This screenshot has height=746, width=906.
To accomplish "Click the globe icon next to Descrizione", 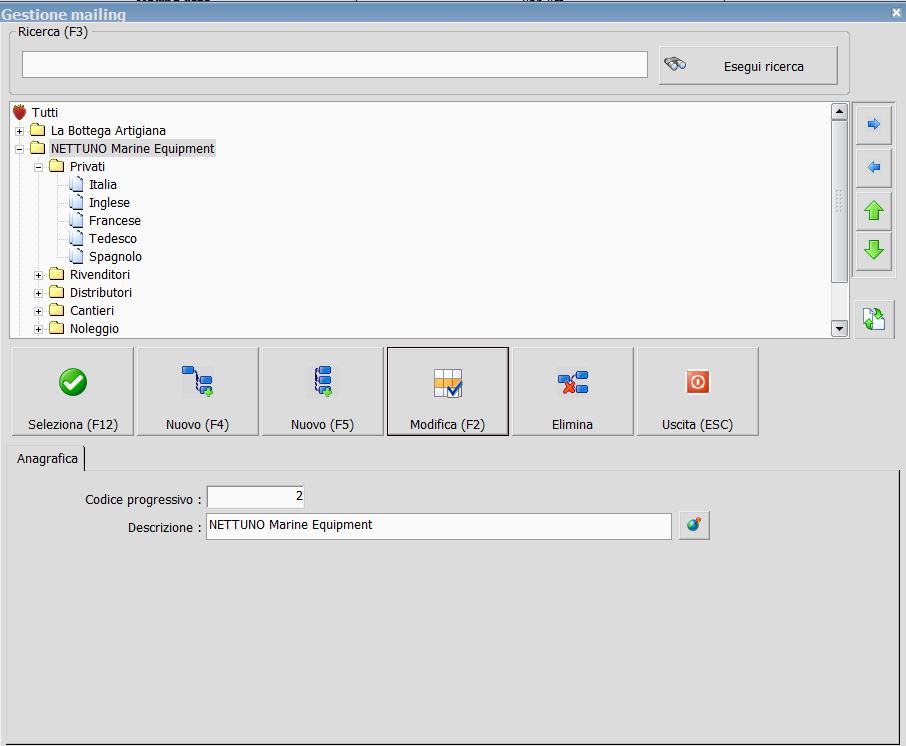I will (x=694, y=525).
